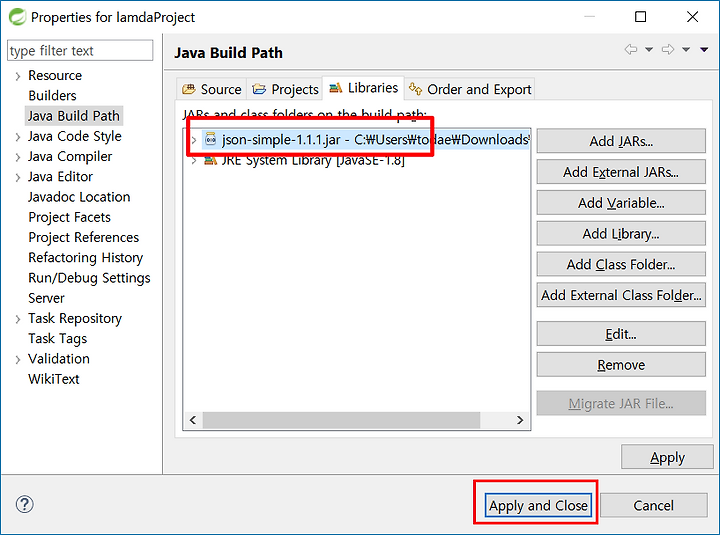This screenshot has height=535, width=720.
Task: Expand the Validation node
Action: tap(18, 360)
